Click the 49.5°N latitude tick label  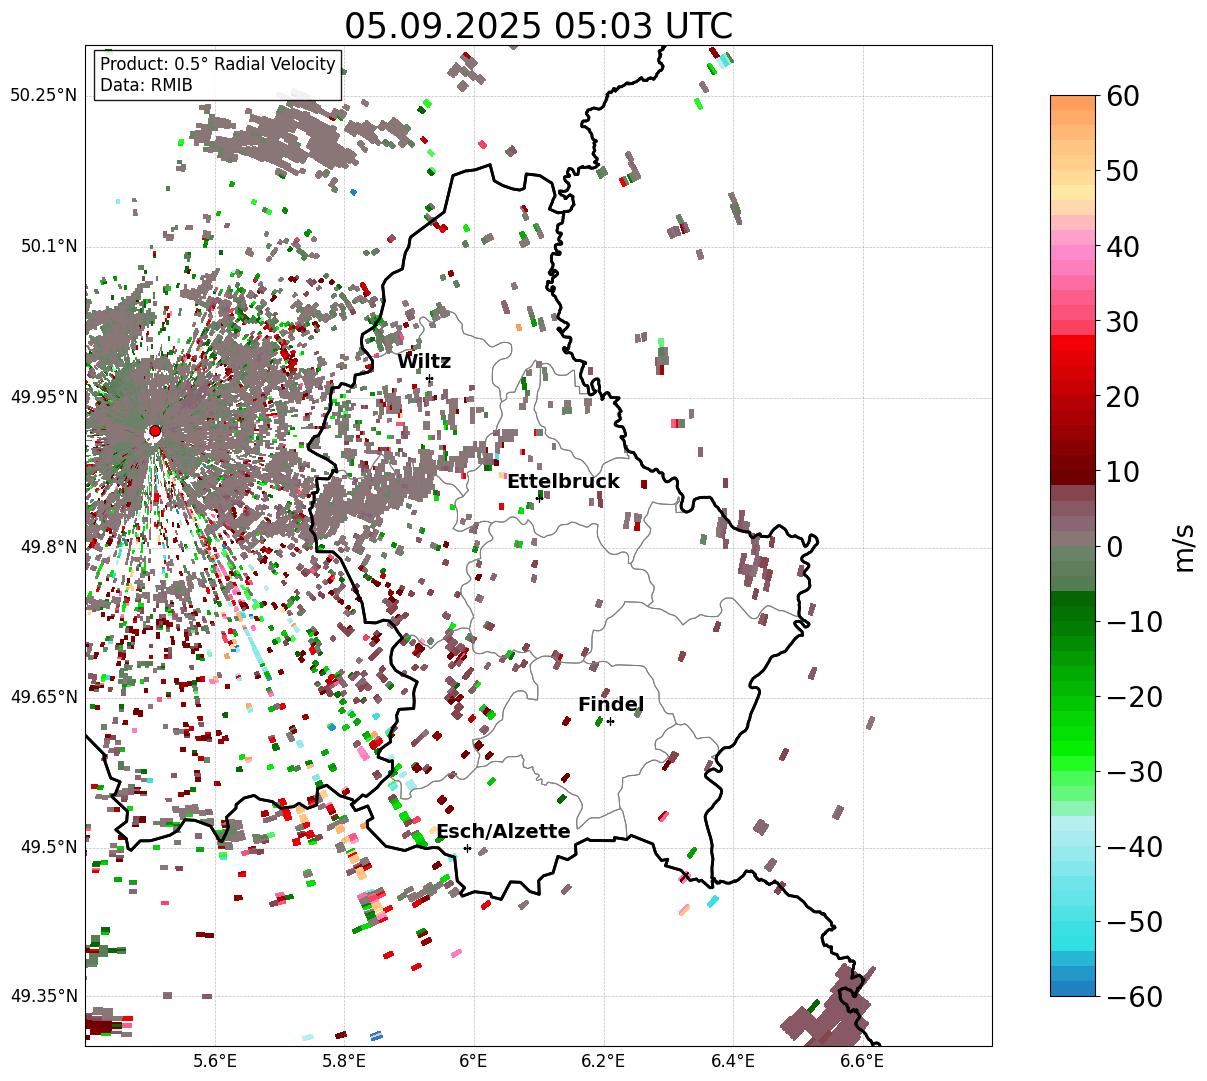point(48,847)
